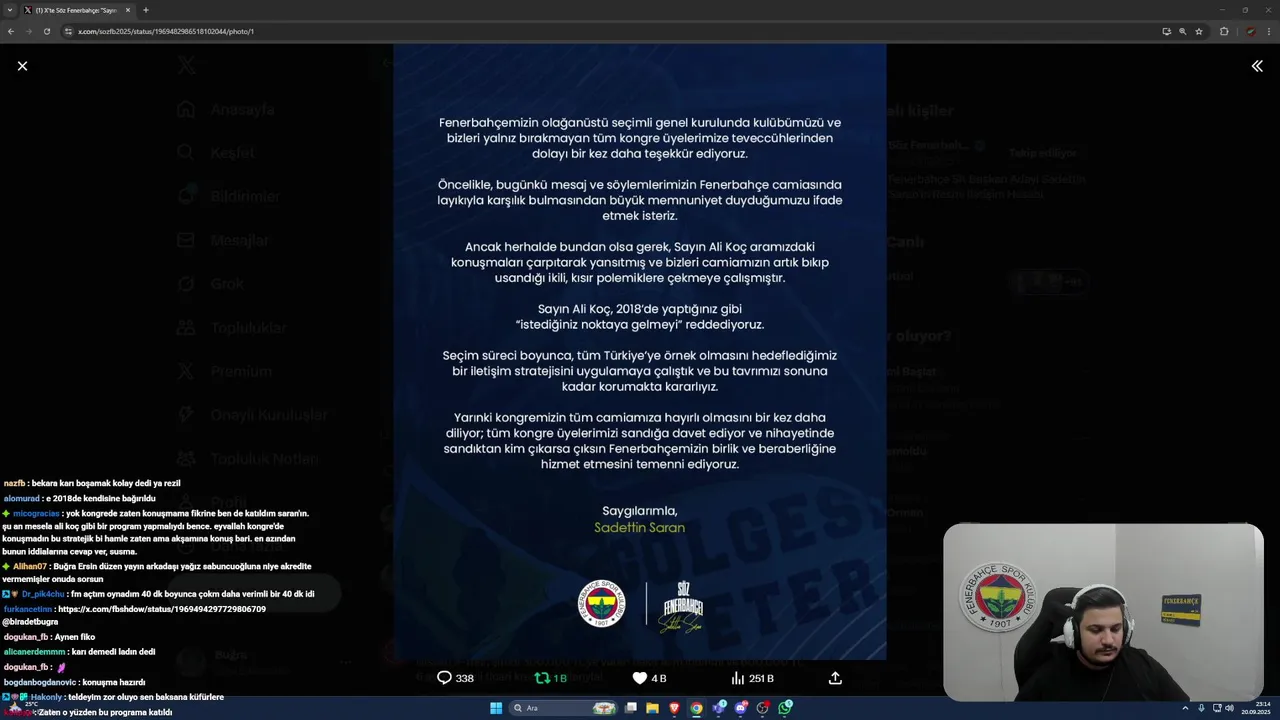Click chat username bogdanbogdanovic
Viewport: 1280px width, 720px height.
click(x=39, y=682)
